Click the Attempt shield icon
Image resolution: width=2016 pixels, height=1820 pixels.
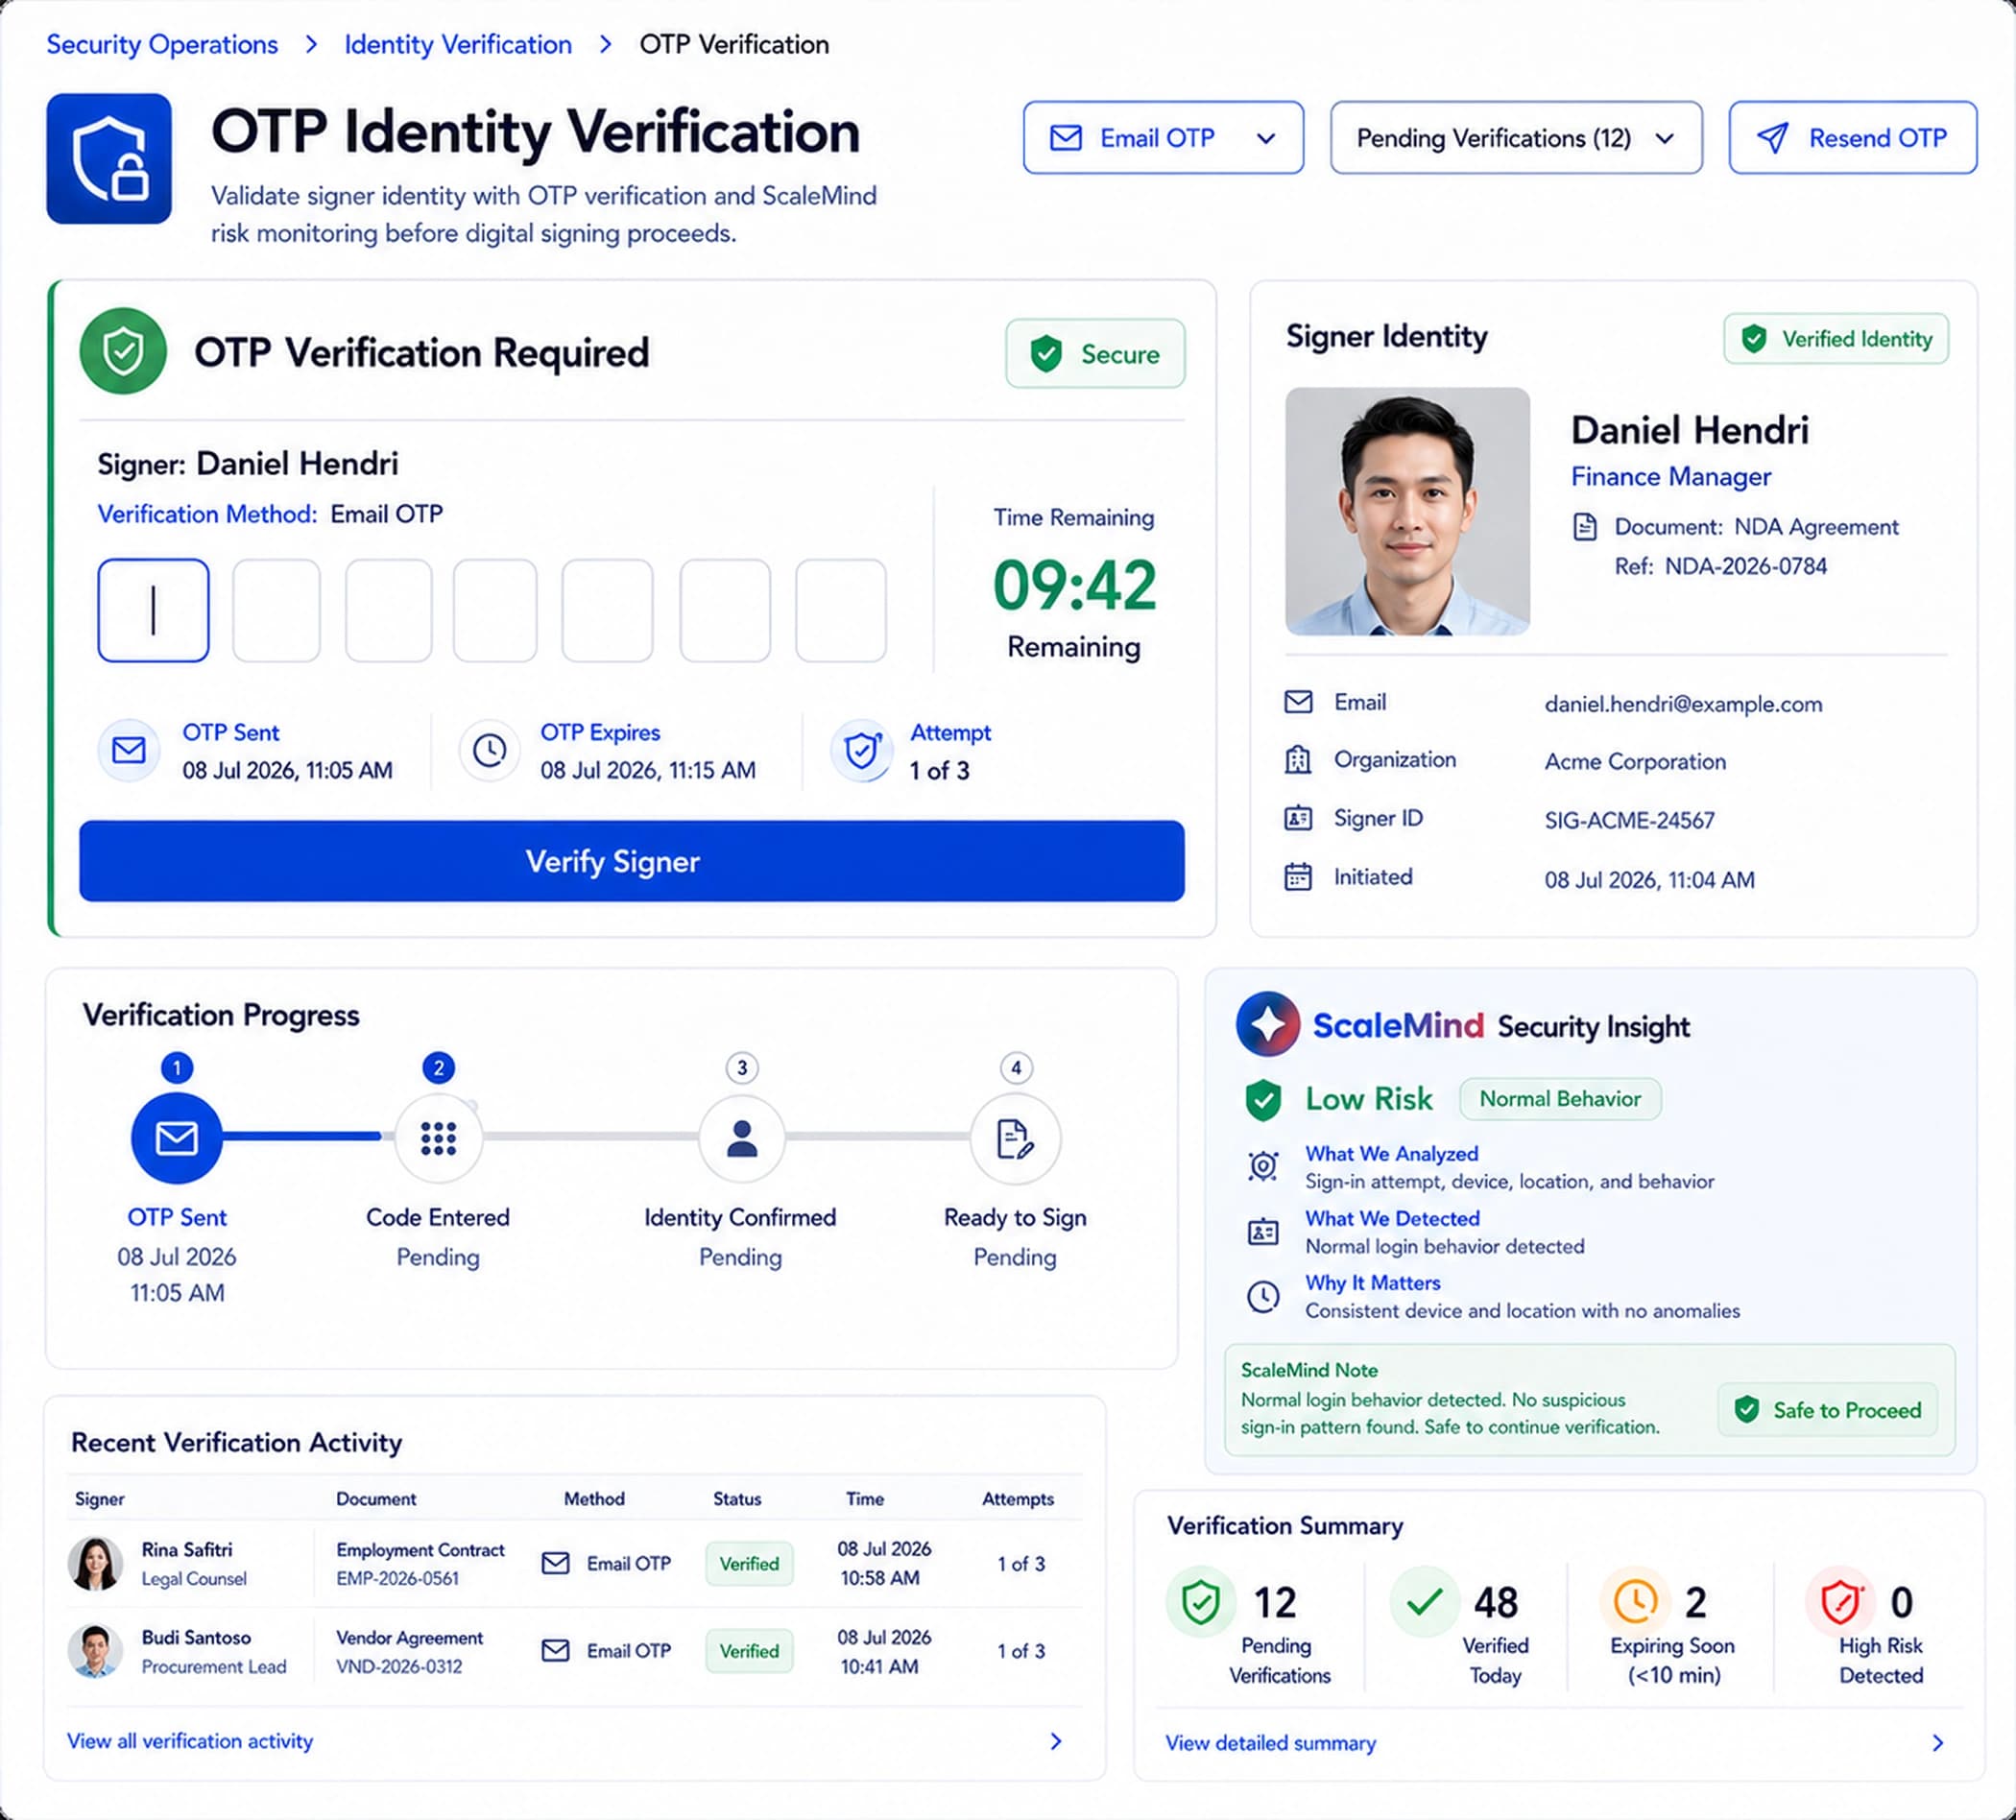(861, 750)
